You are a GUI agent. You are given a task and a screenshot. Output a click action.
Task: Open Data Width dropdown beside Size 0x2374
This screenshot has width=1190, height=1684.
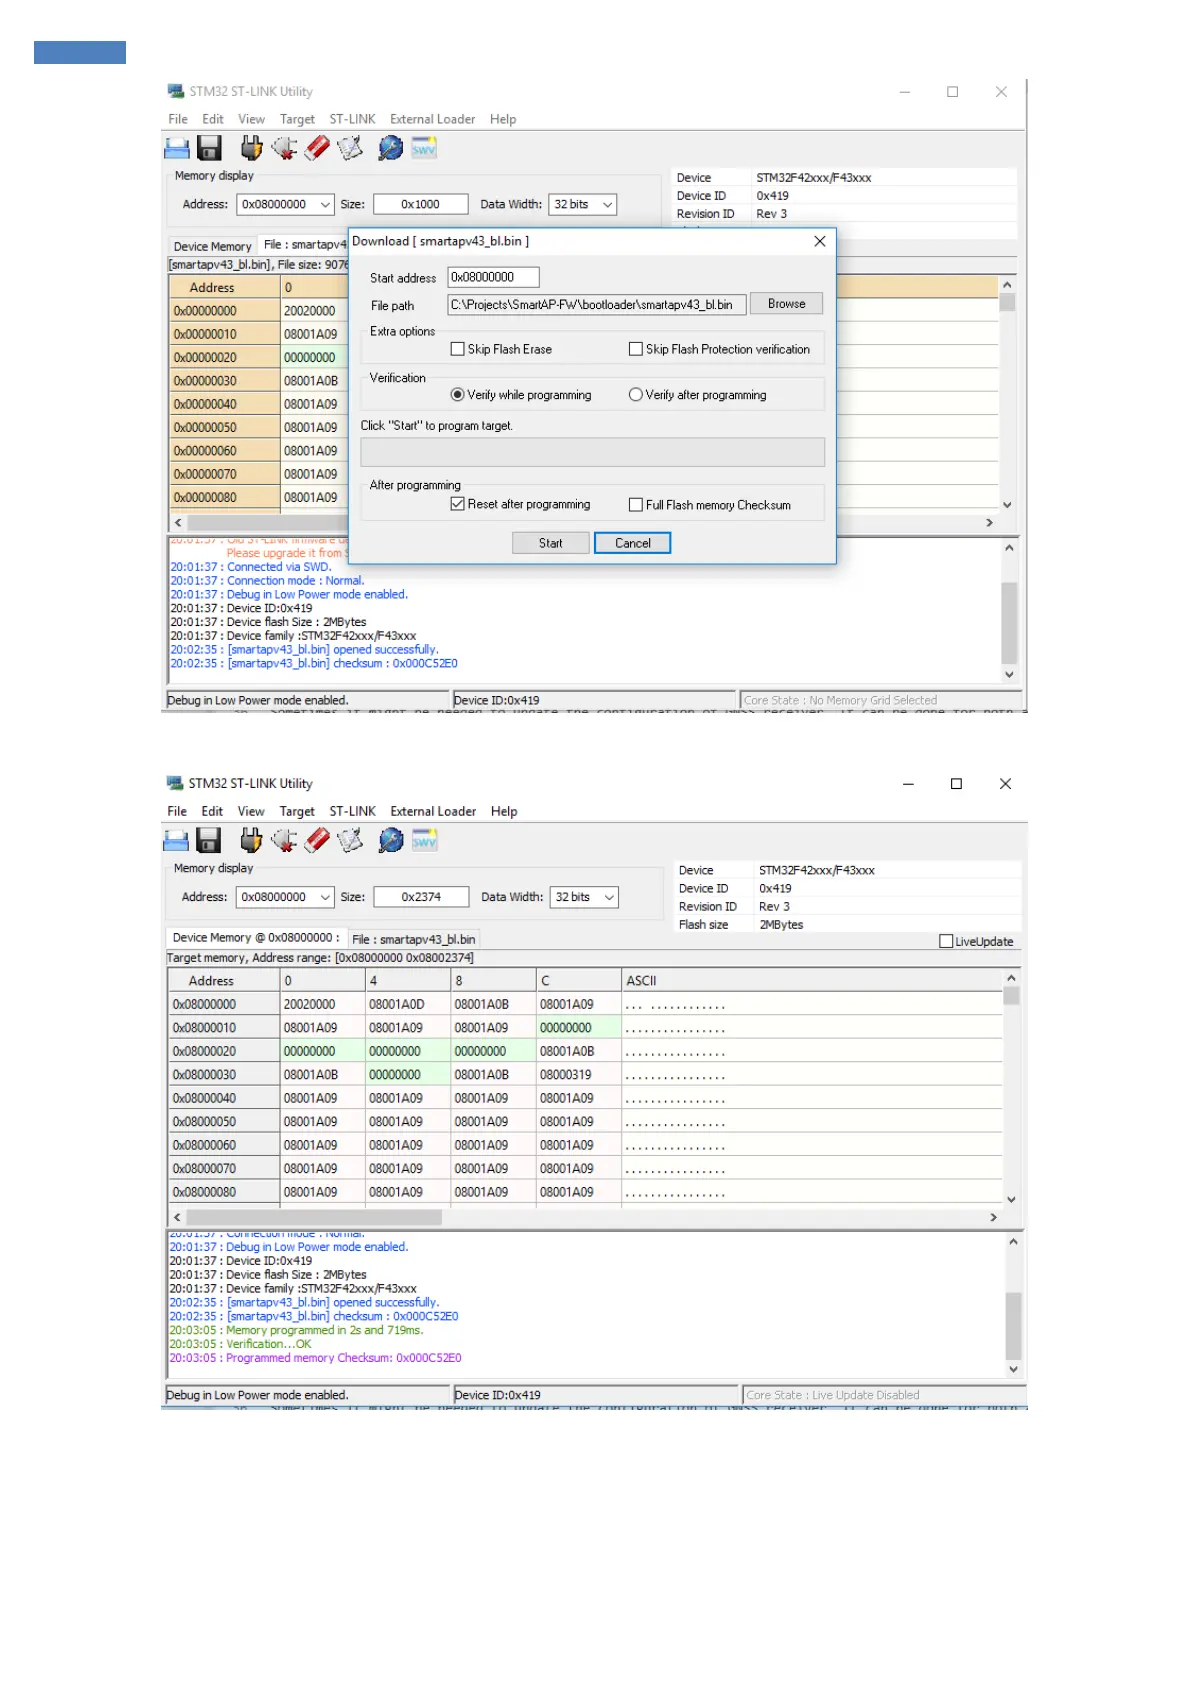point(609,897)
